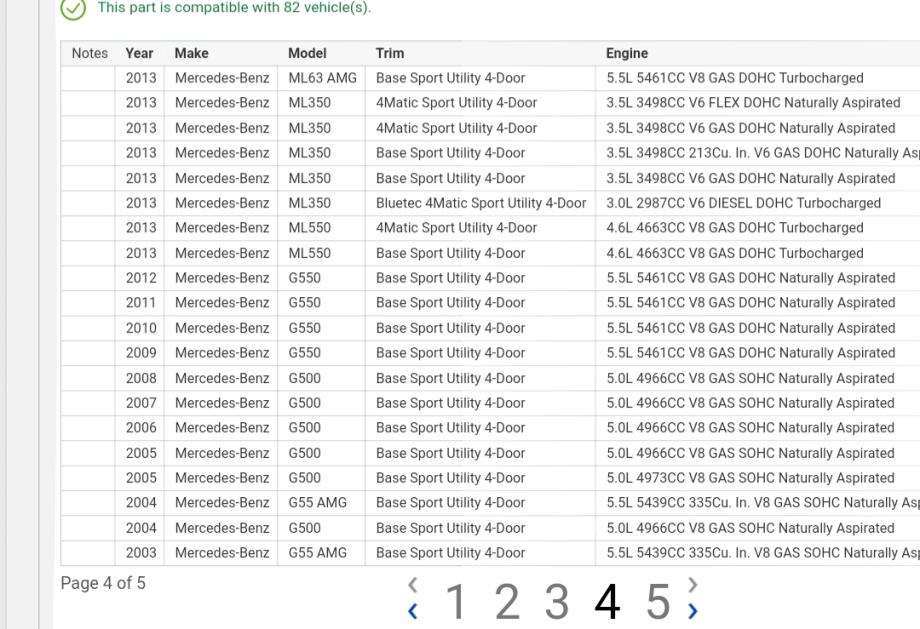The height and width of the screenshot is (629, 920).
Task: Select the year 2007 cell
Action: tap(141, 403)
